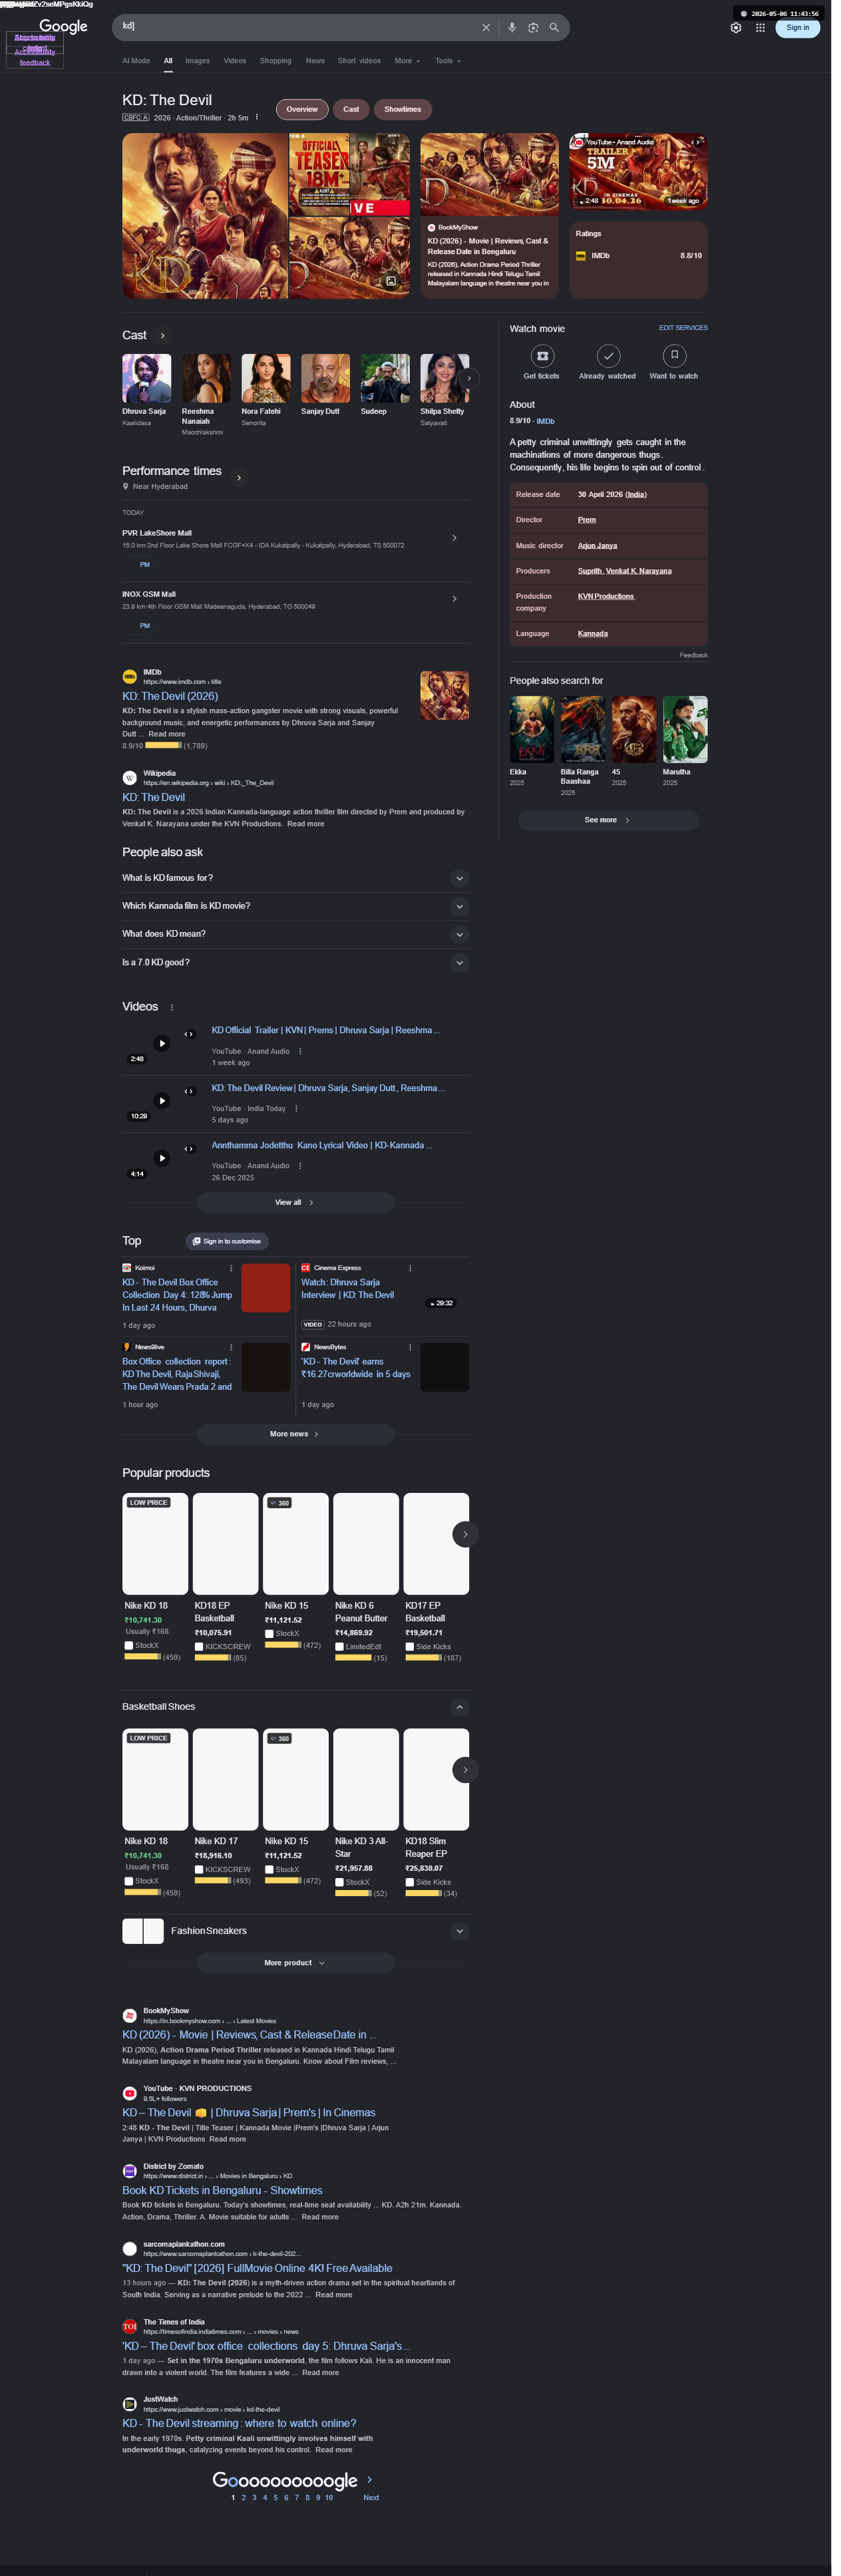Open options for Koimoi news card
This screenshot has width=841, height=2576.
point(231,1268)
